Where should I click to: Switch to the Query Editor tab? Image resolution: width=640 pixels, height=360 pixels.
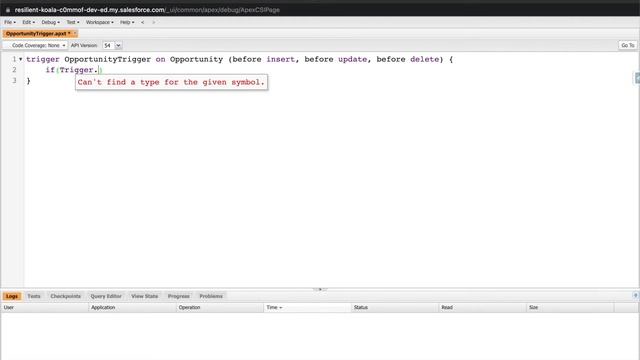click(106, 296)
